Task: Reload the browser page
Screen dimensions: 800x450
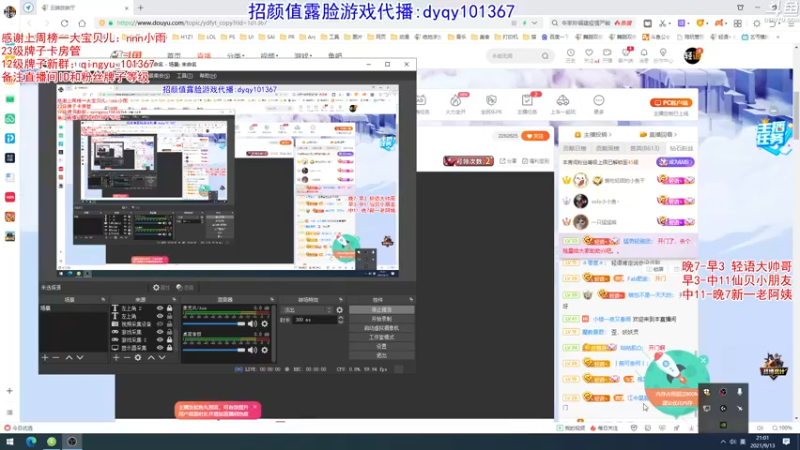Action: tap(64, 23)
